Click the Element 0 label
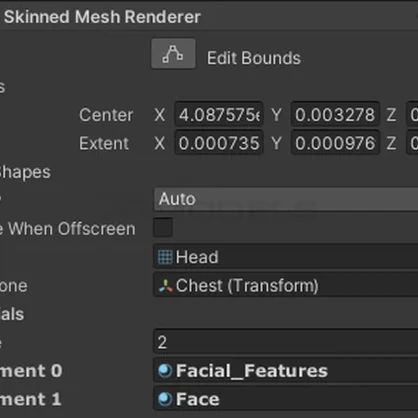 coord(31,371)
